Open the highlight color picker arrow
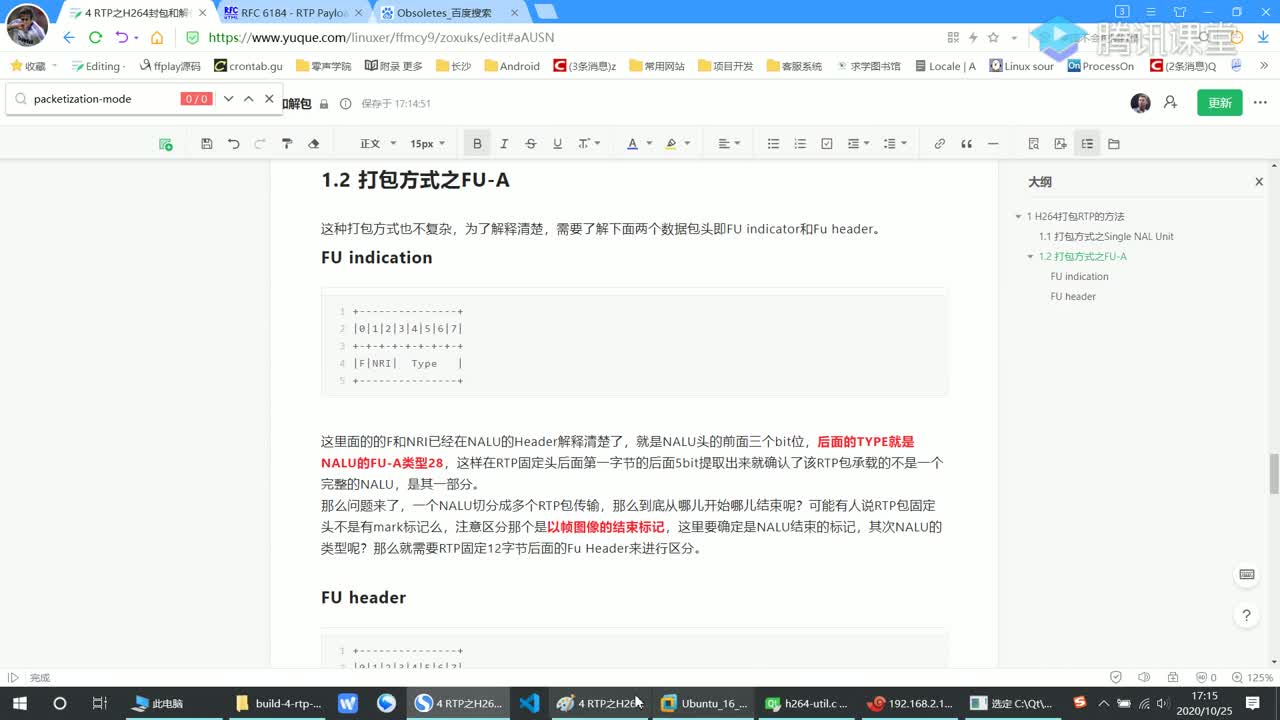Screen dimensions: 1280x720 coord(686,144)
